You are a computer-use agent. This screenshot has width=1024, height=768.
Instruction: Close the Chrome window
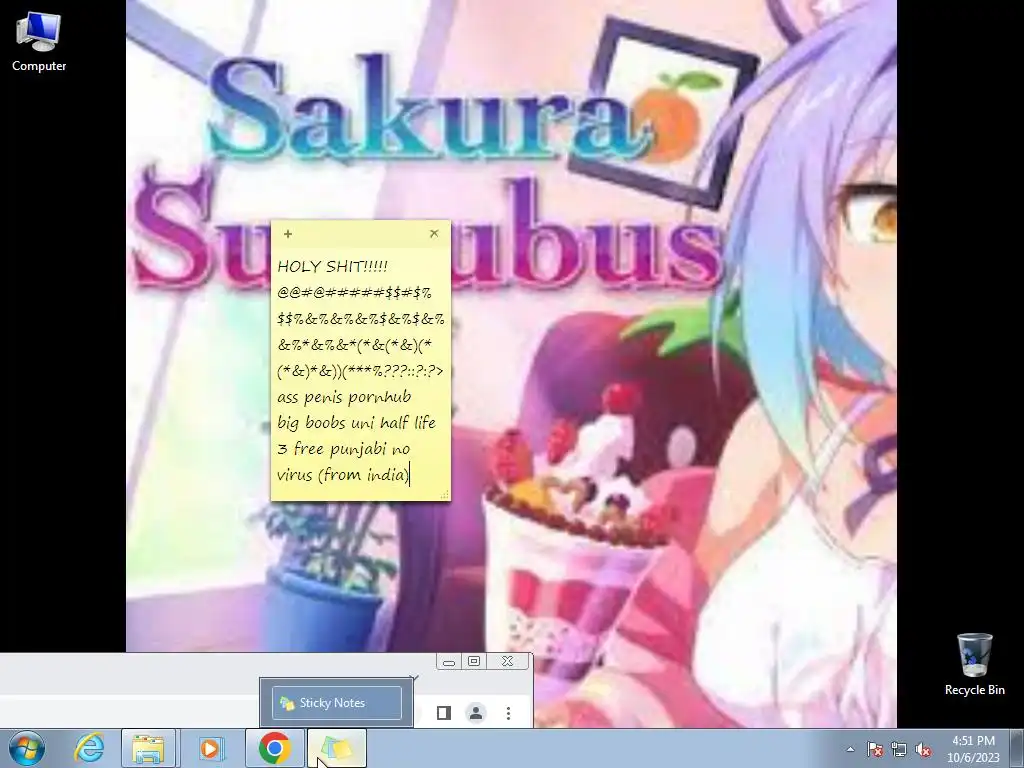(x=507, y=662)
